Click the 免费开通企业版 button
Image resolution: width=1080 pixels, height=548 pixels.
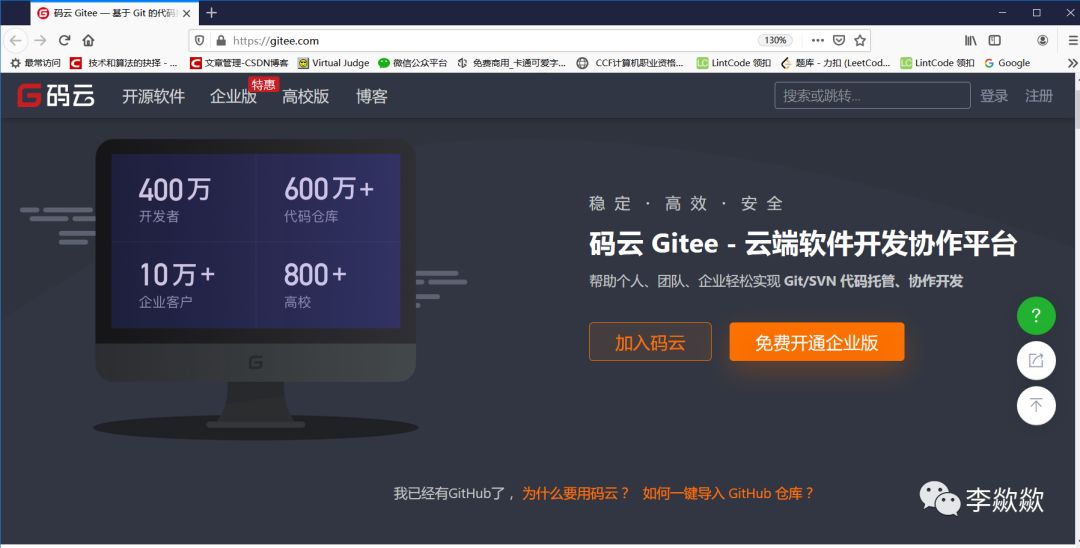817,341
